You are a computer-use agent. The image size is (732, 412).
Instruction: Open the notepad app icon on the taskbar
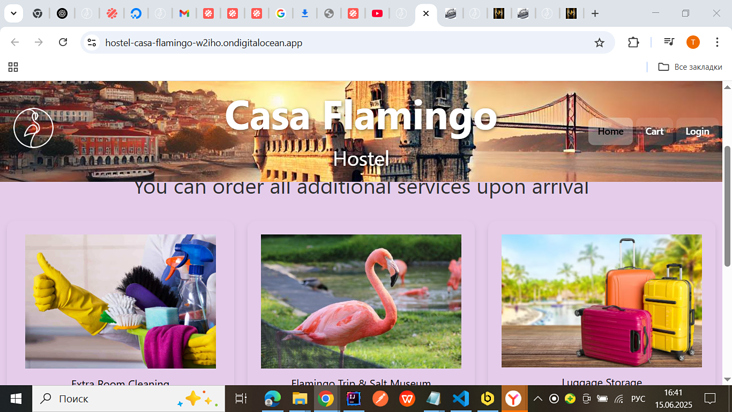coord(434,398)
